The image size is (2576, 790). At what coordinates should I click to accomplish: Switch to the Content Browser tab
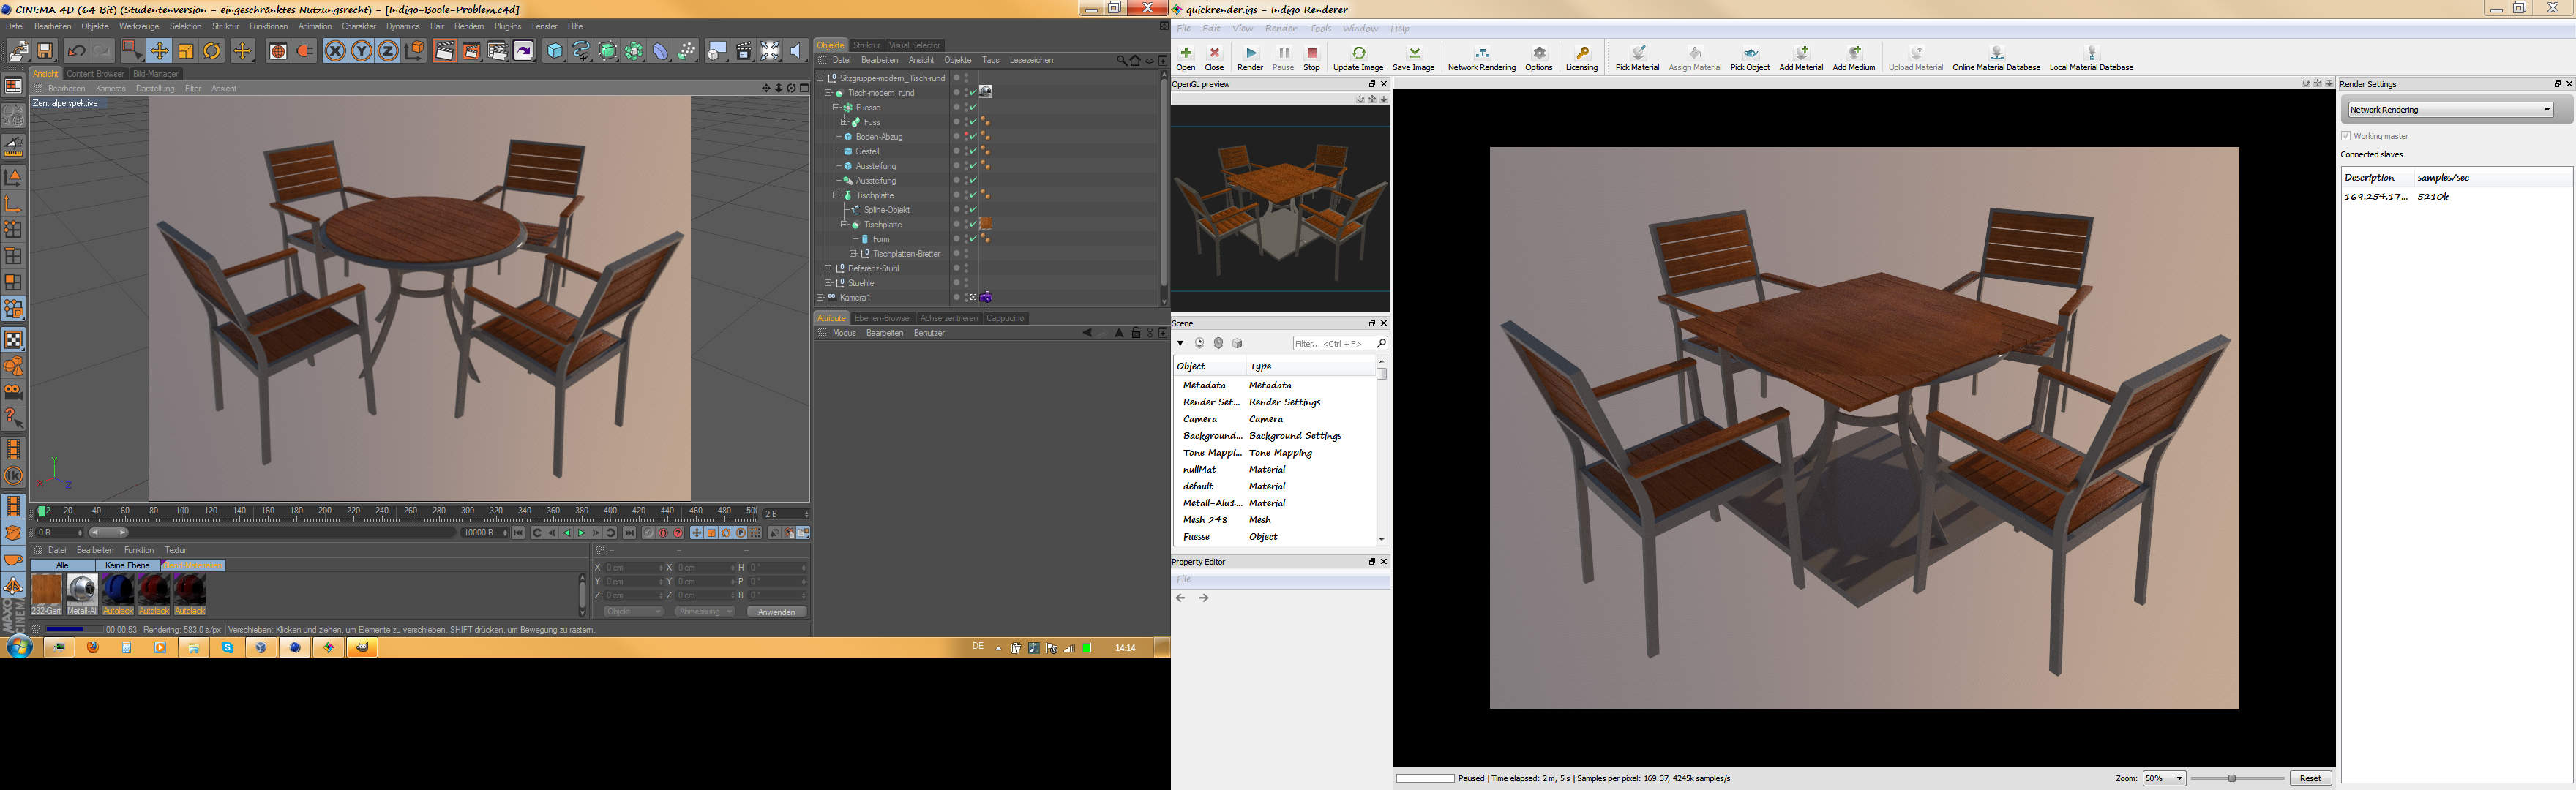95,74
